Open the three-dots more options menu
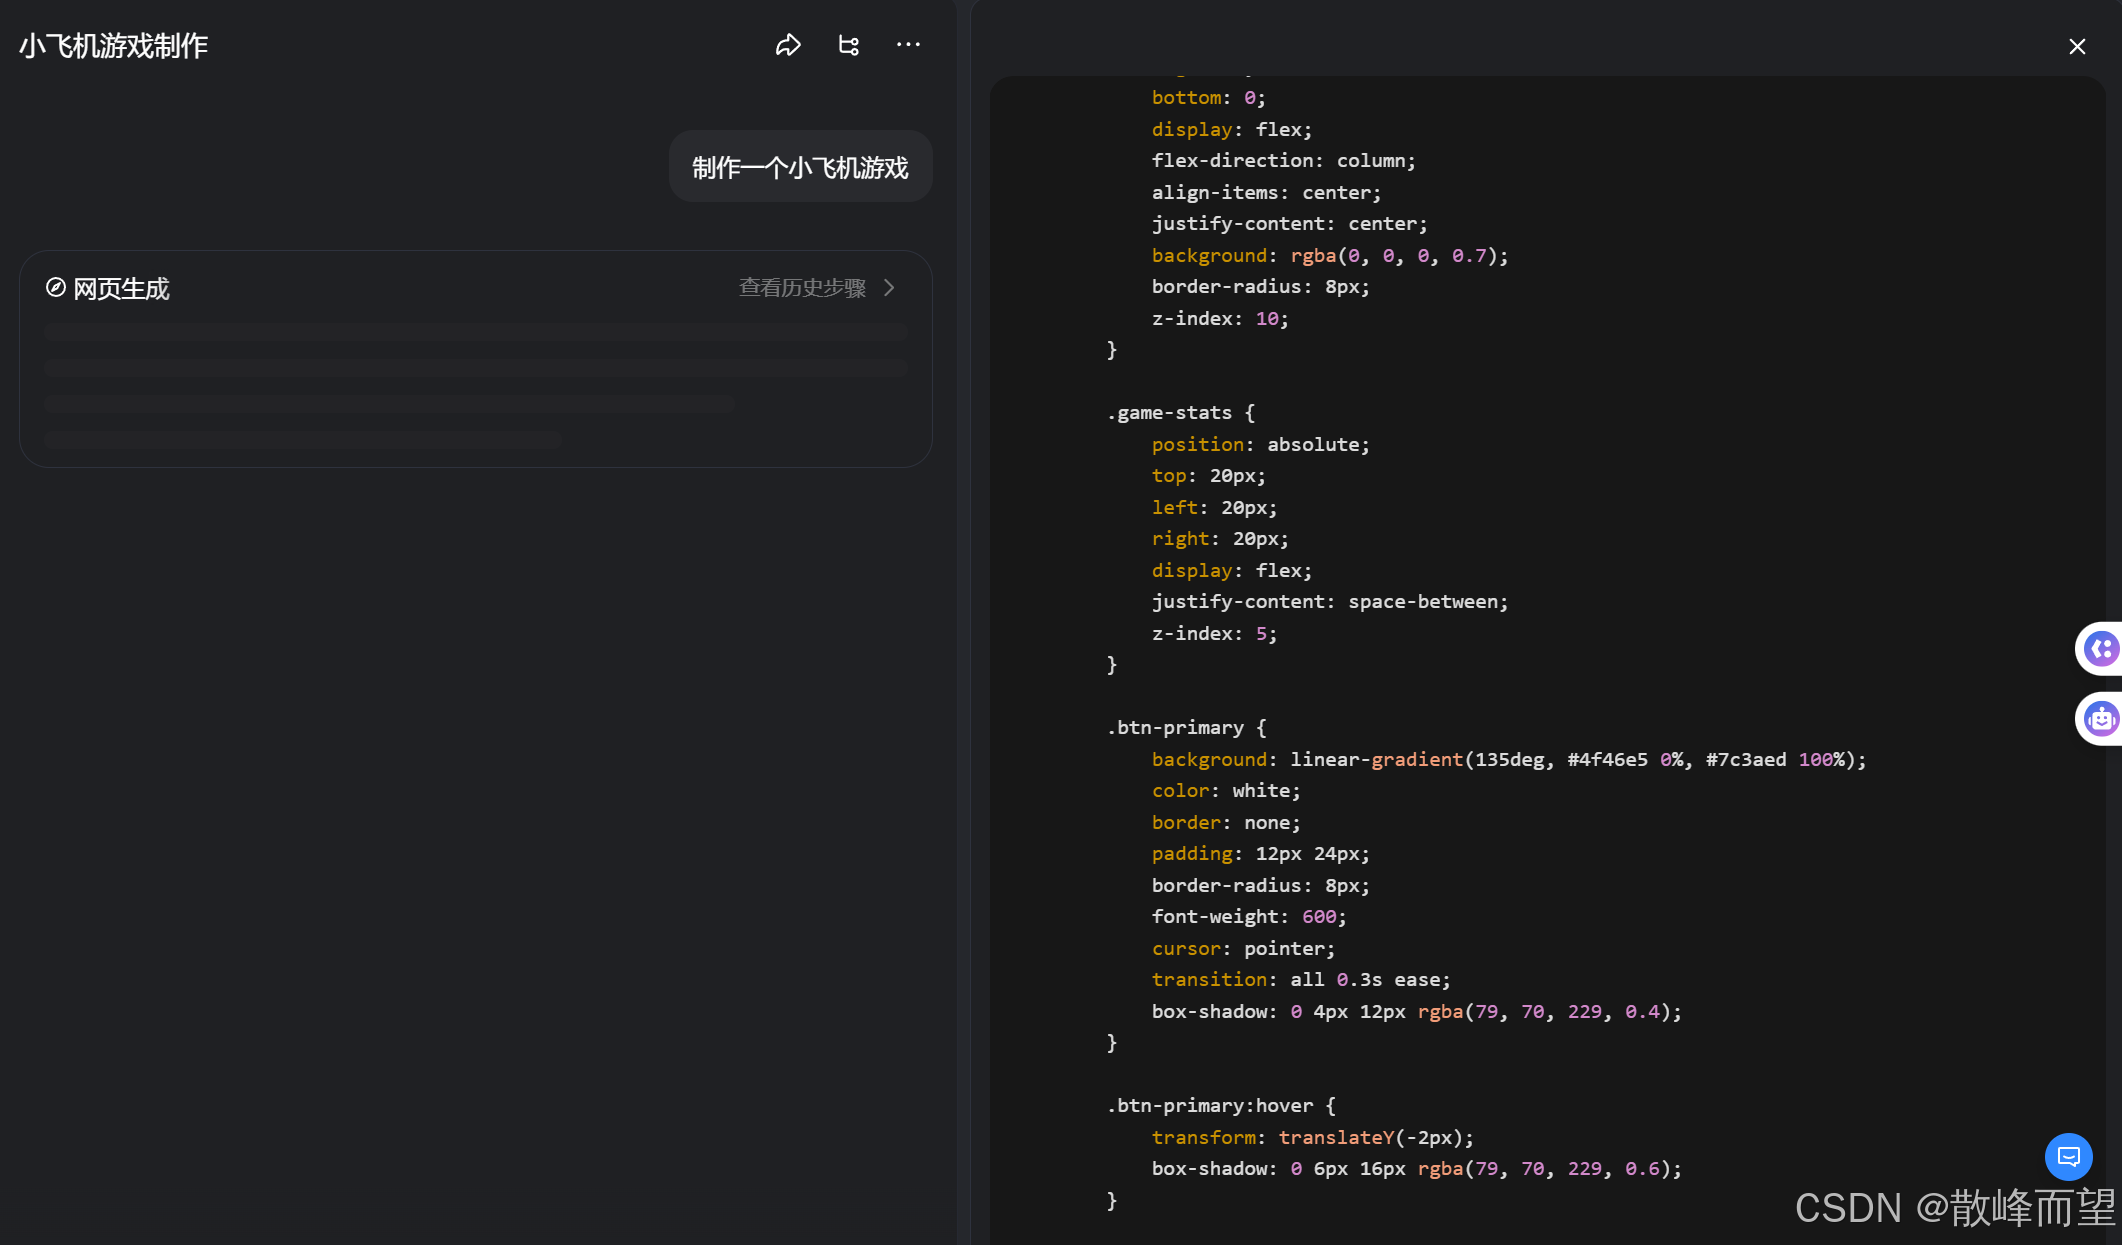Viewport: 2122px width, 1245px height. [x=908, y=45]
